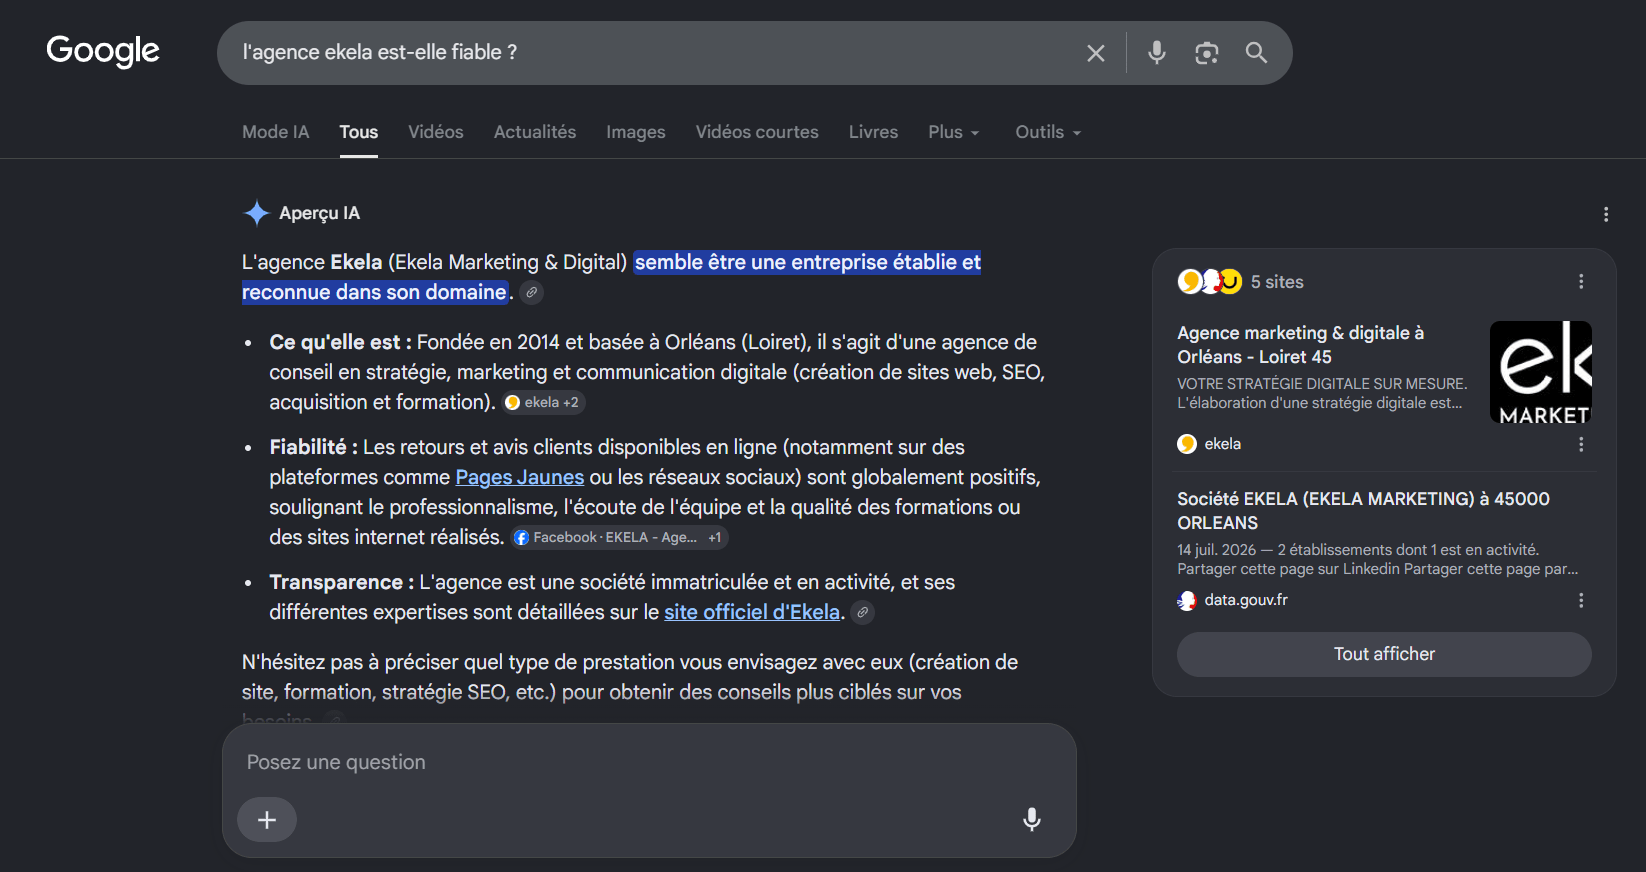This screenshot has width=1646, height=872.
Task: Switch to the Actualités tab
Action: click(x=535, y=132)
